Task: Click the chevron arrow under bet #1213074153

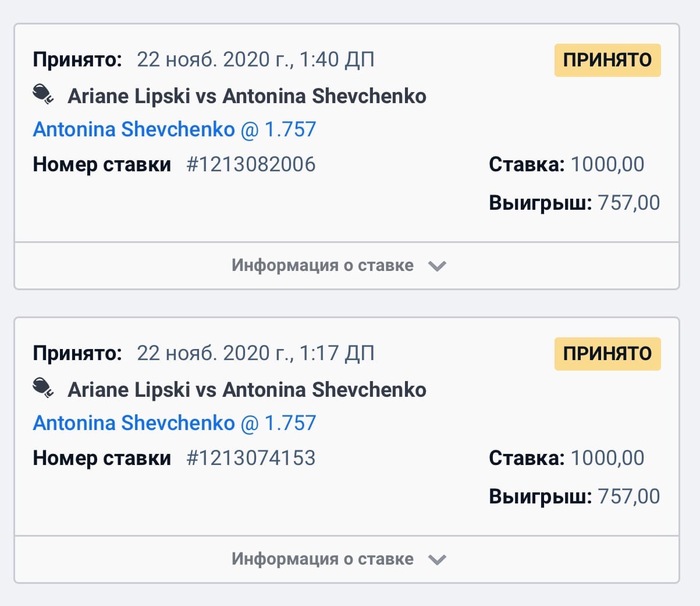Action: tap(437, 560)
